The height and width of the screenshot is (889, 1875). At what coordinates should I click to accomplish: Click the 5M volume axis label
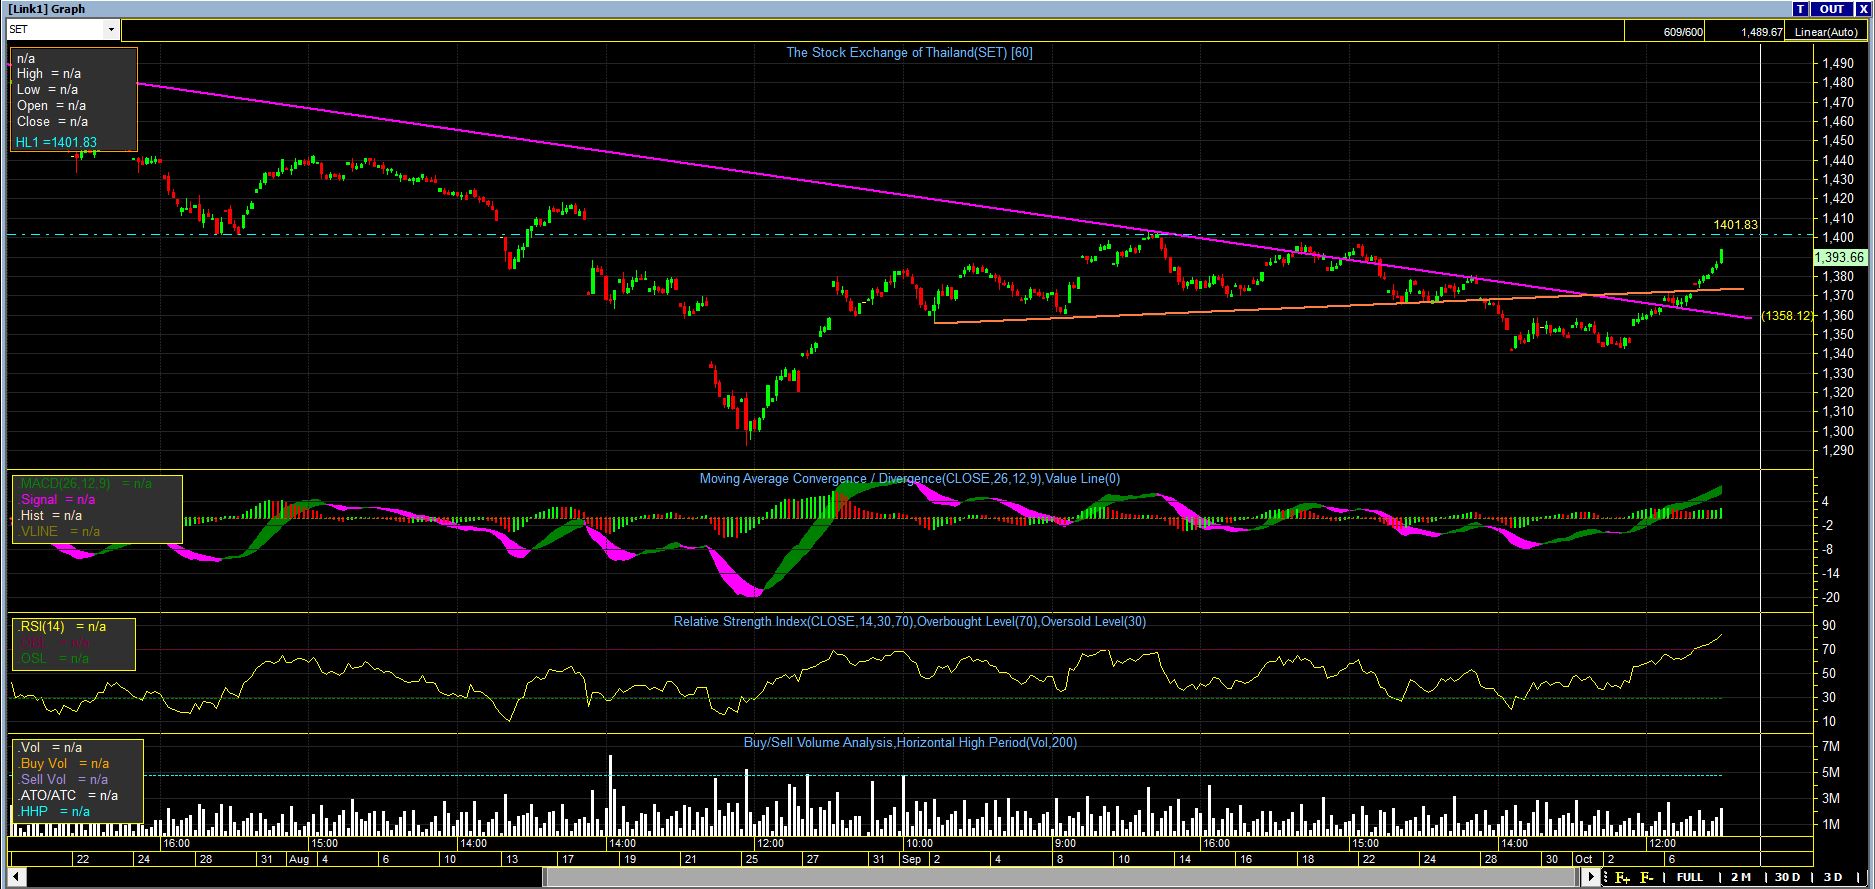click(x=1831, y=773)
